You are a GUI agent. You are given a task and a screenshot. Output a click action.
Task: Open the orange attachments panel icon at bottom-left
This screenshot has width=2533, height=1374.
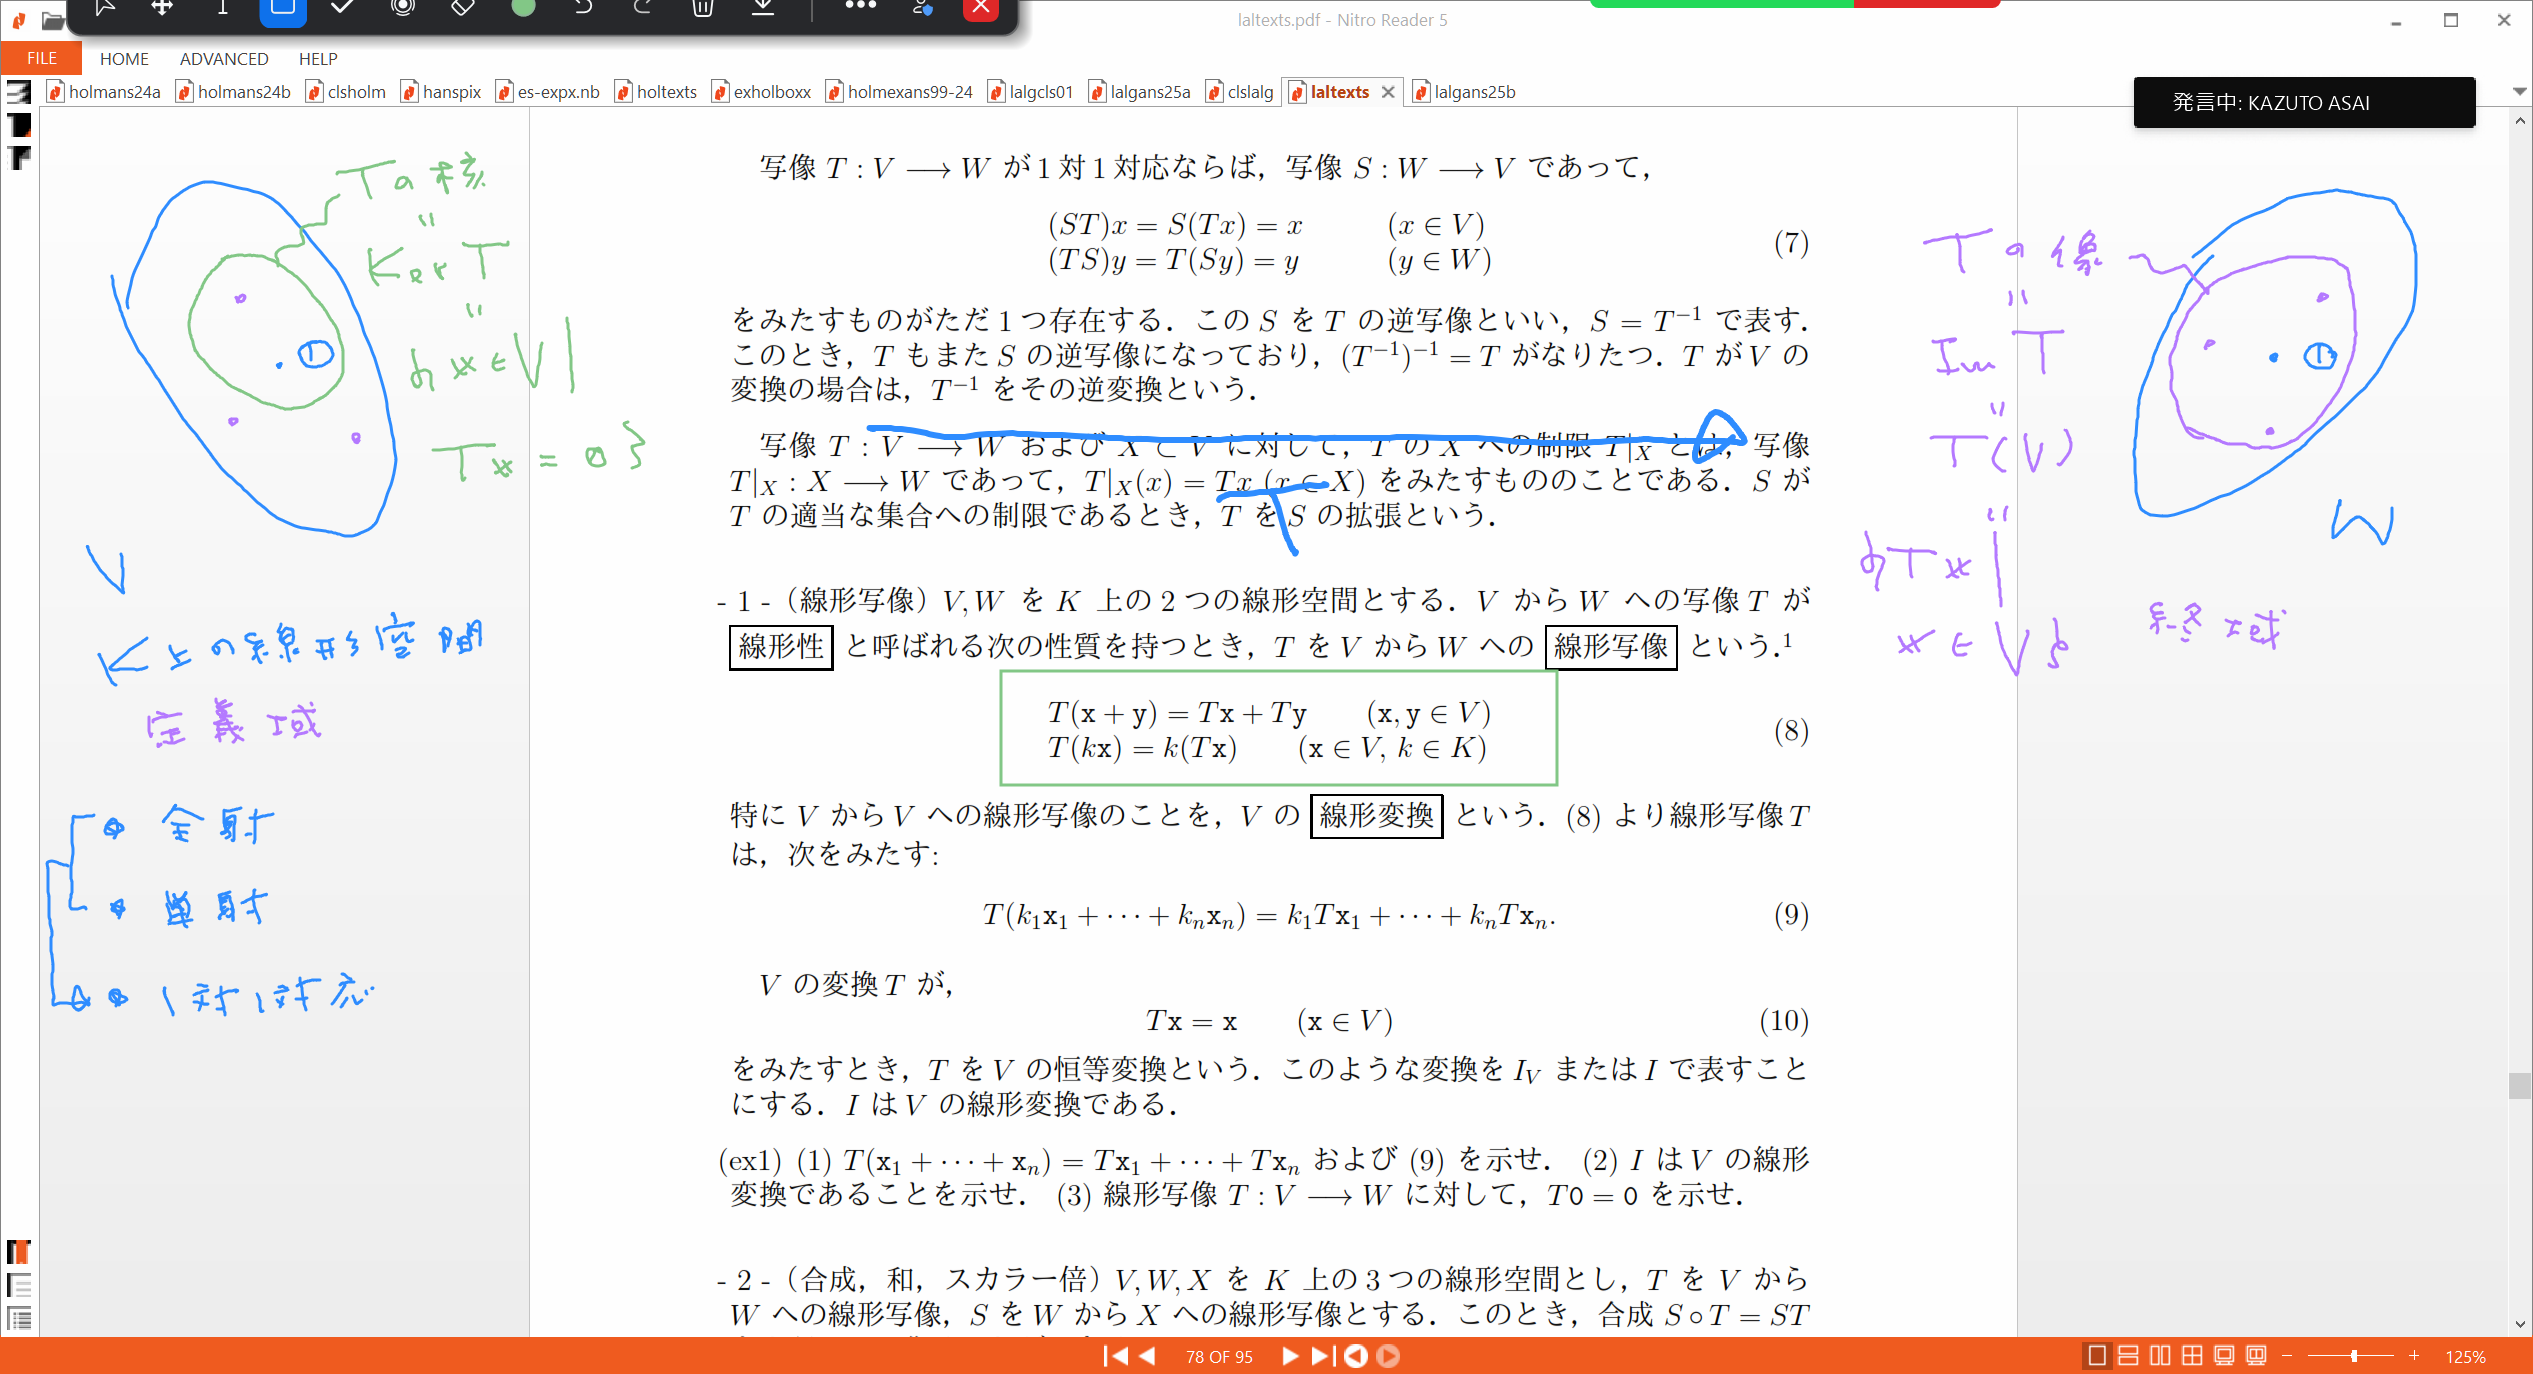click(x=19, y=1252)
